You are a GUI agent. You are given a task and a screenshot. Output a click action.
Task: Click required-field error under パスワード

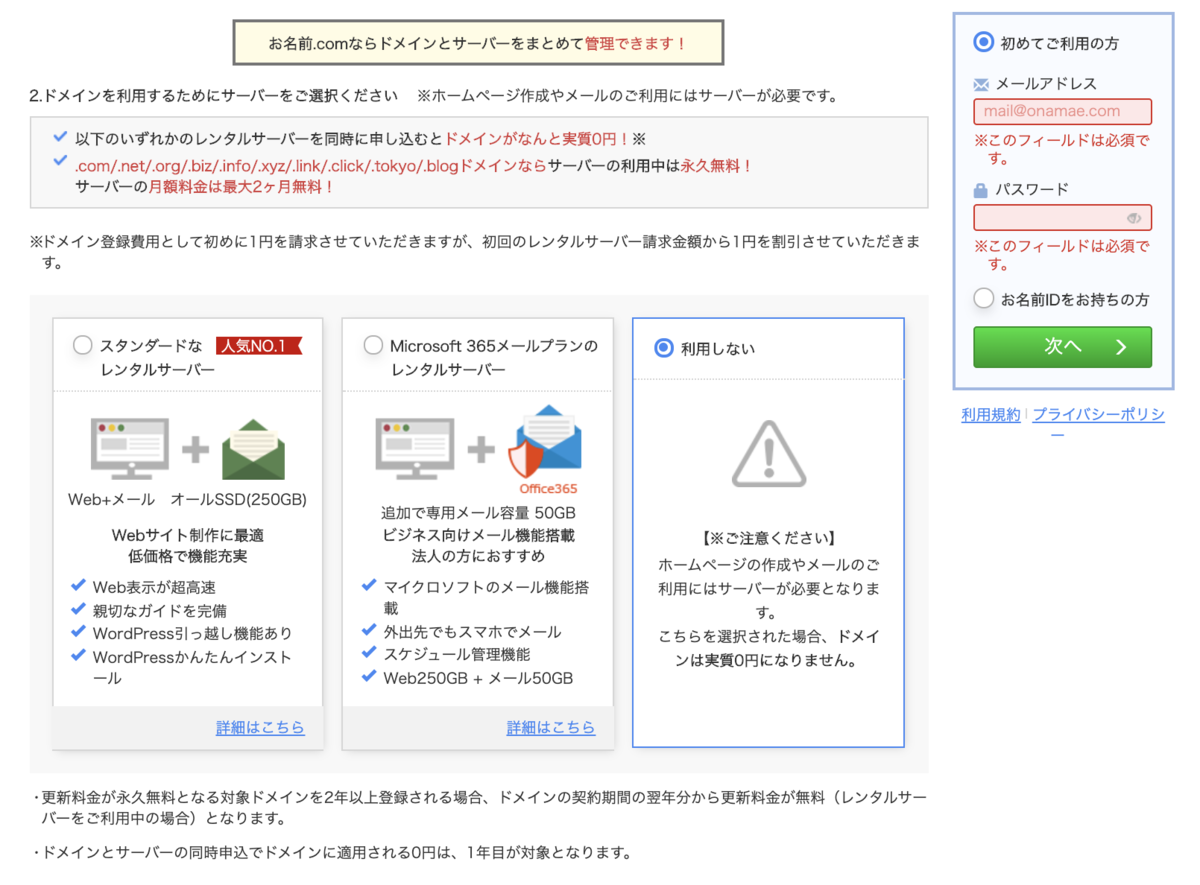point(1062,255)
